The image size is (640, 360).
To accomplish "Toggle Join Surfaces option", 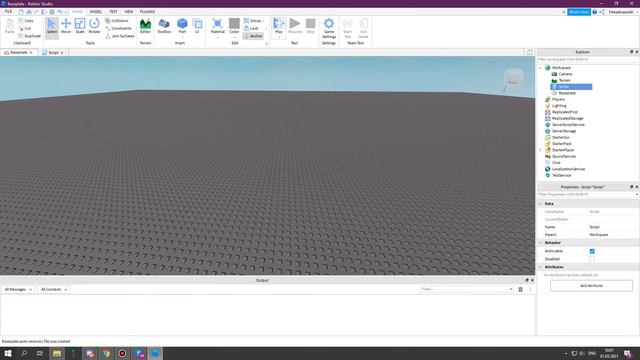I will [x=120, y=36].
